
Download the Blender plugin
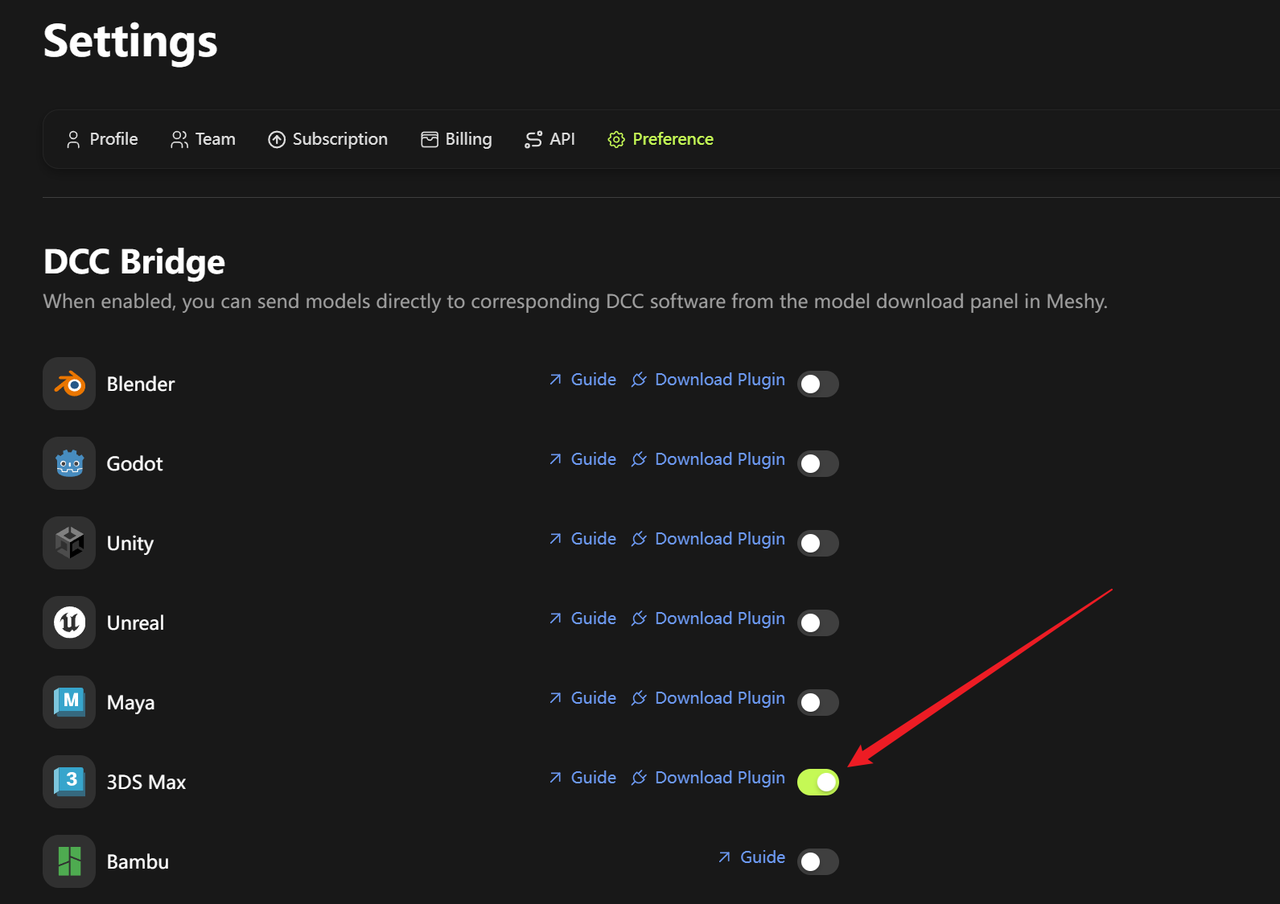pos(708,379)
